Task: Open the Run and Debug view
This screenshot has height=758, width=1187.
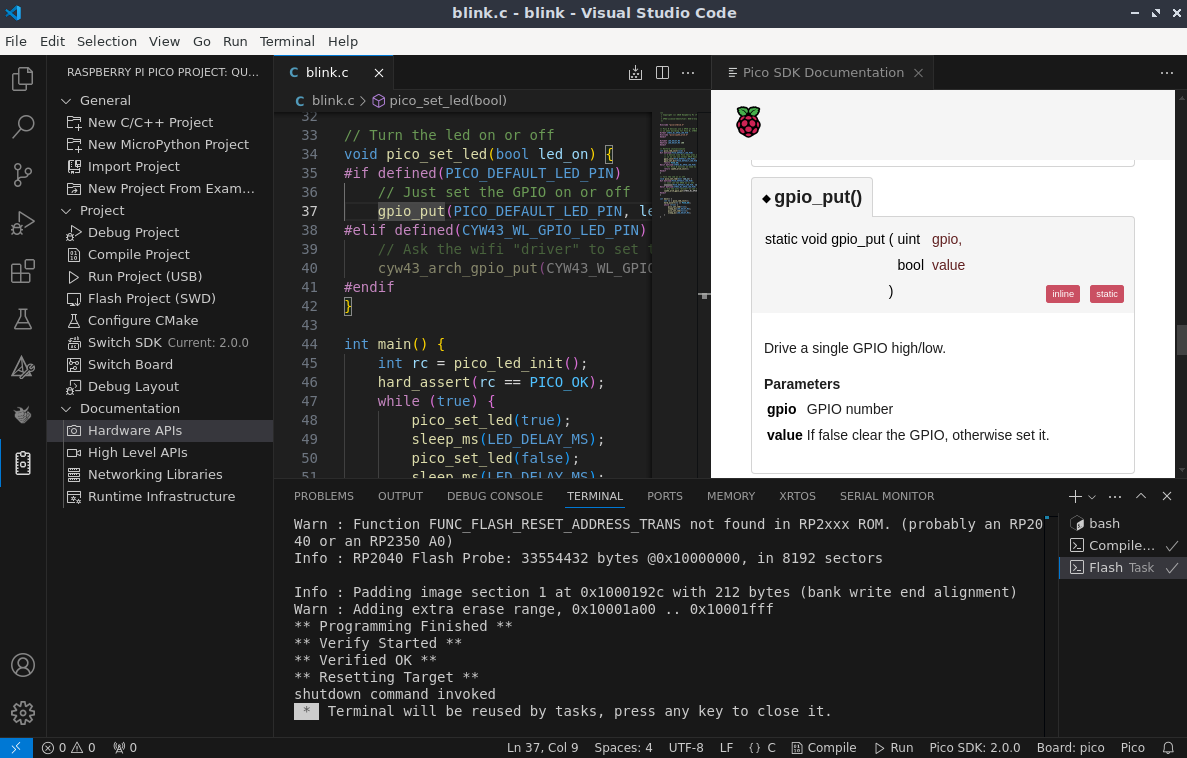Action: point(23,223)
